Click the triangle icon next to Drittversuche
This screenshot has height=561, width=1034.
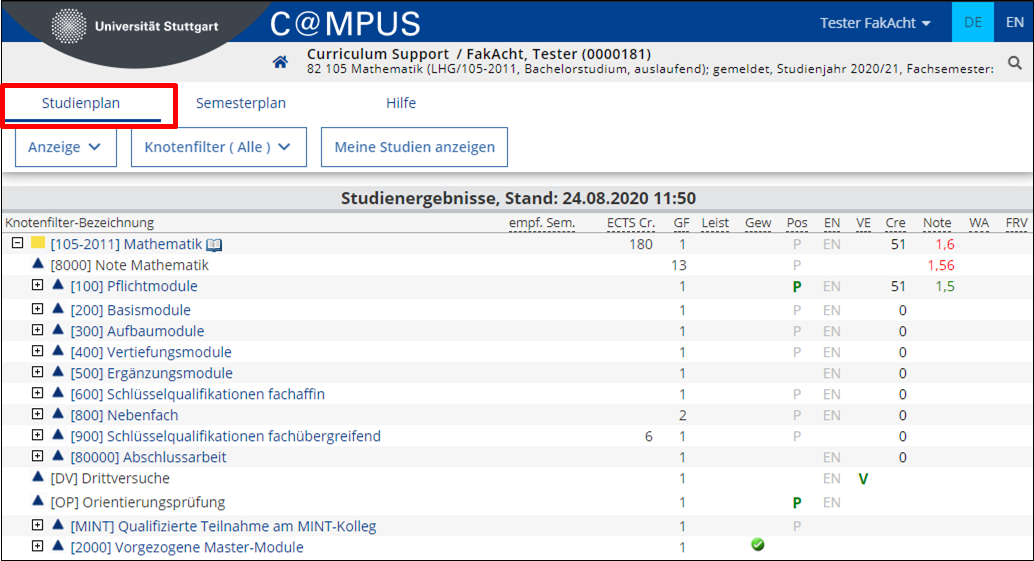pos(38,477)
